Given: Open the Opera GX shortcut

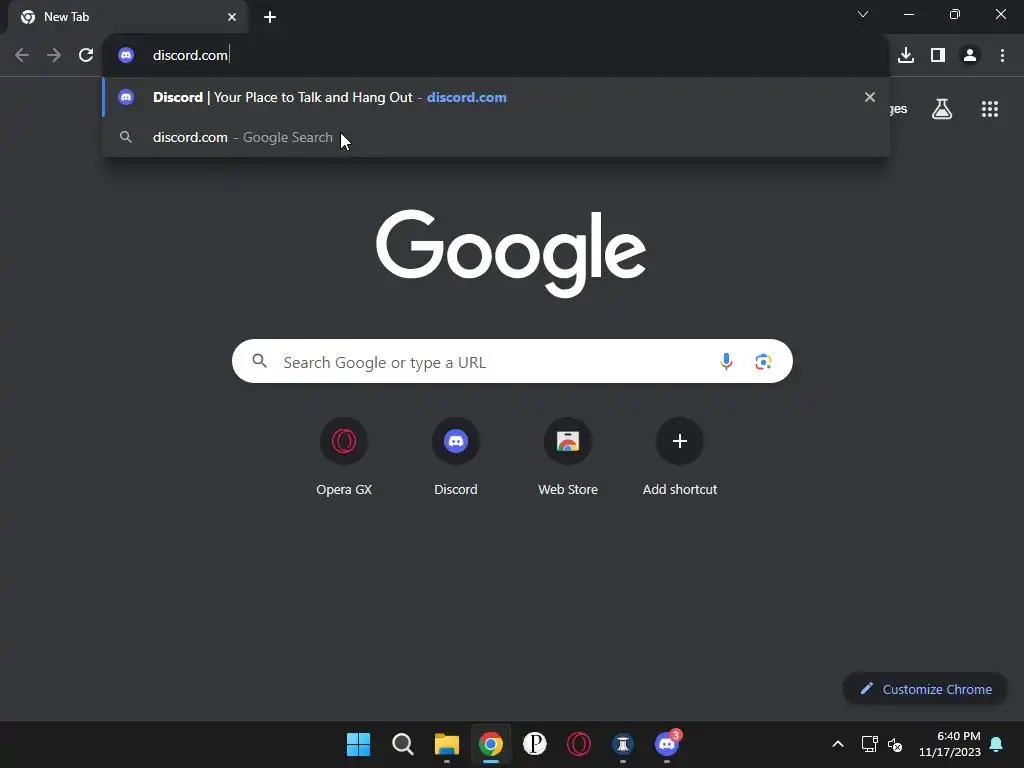Looking at the screenshot, I should click(x=344, y=457).
